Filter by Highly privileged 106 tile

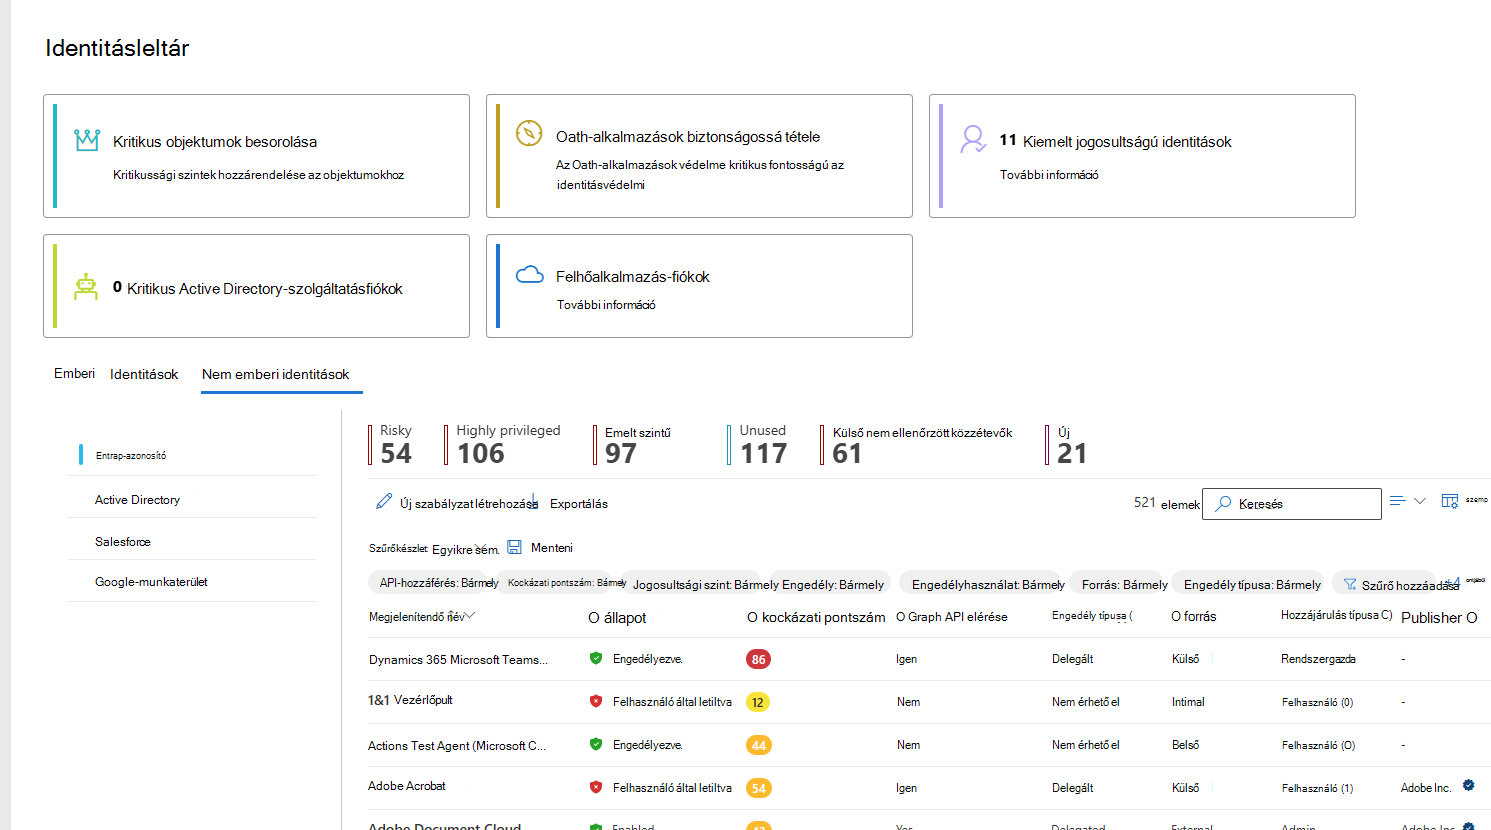(503, 445)
